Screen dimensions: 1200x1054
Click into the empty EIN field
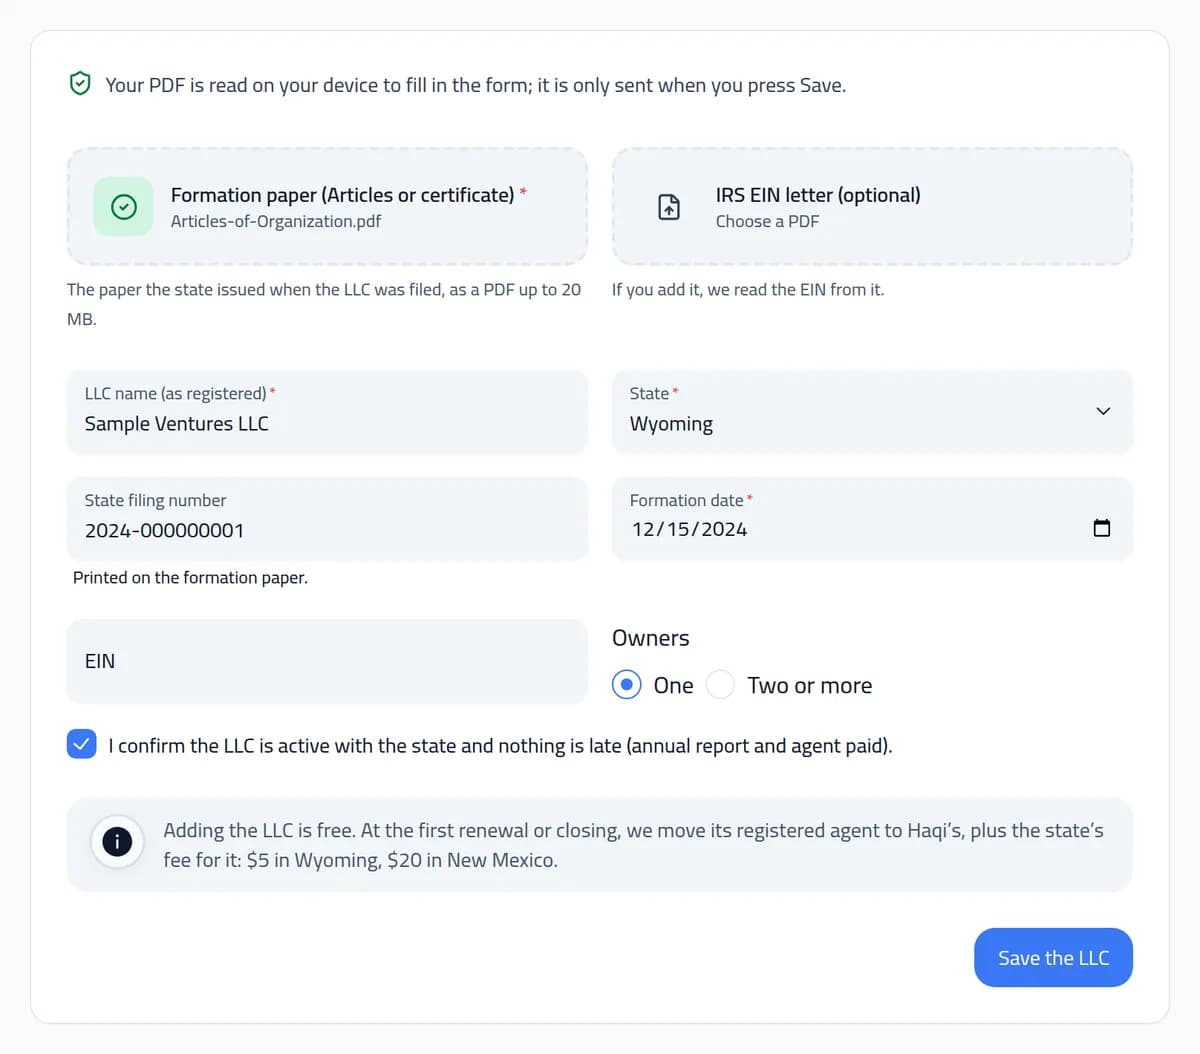327,661
